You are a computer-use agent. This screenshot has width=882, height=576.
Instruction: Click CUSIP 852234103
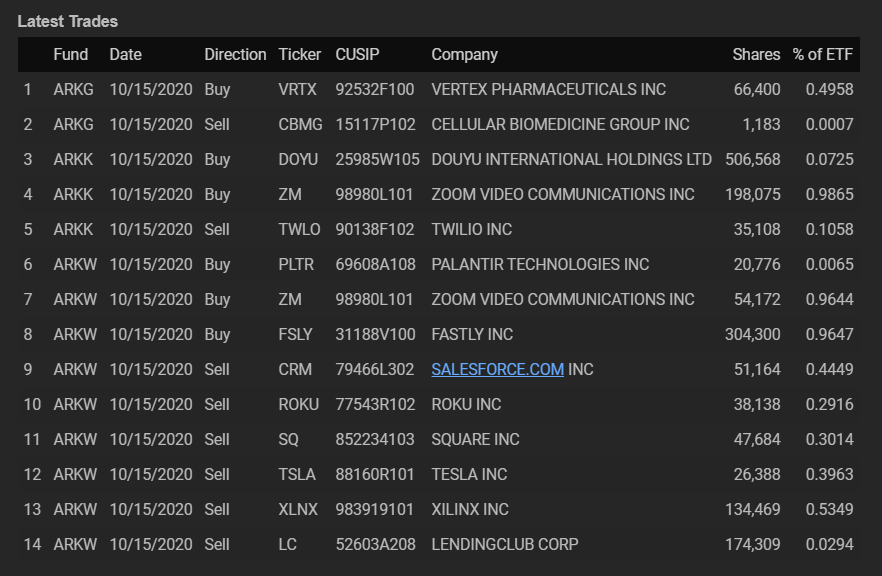click(375, 439)
